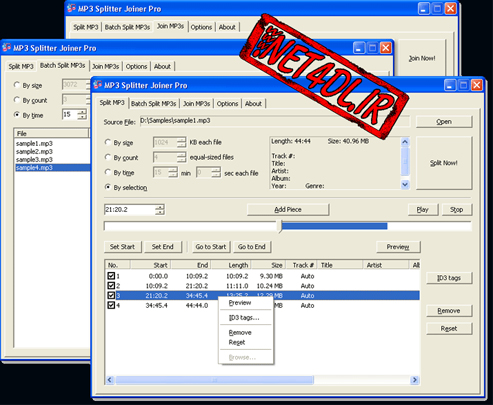
Task: Click scroll left arrow of piece list
Action: click(x=110, y=380)
